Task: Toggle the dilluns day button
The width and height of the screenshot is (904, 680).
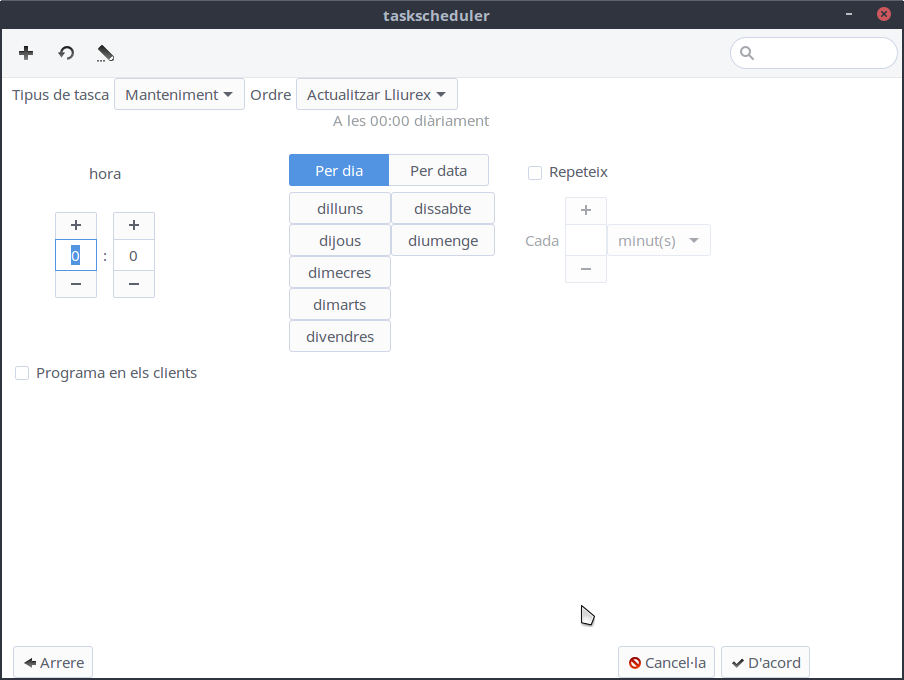Action: click(340, 209)
